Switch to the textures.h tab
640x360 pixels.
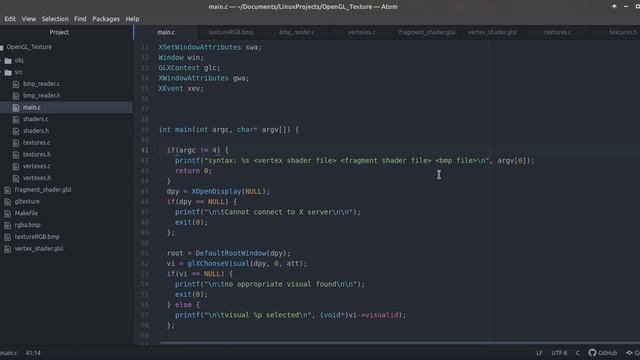pyautogui.click(x=622, y=32)
